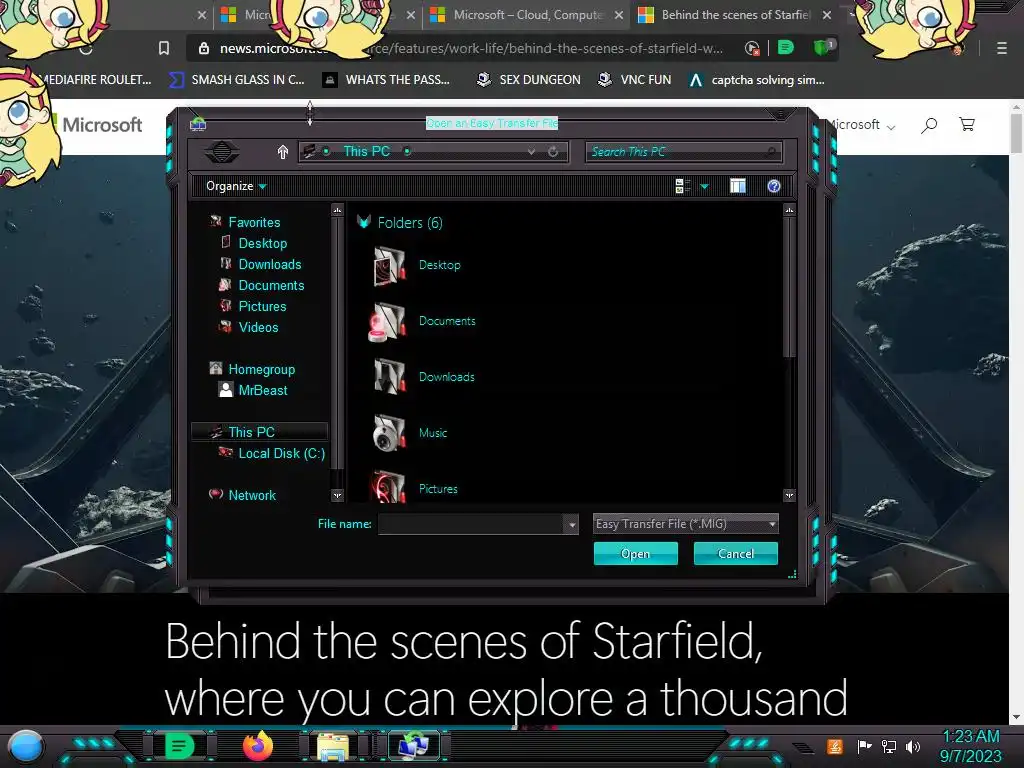This screenshot has height=768, width=1024.
Task: Select Documents under Favorites
Action: tap(271, 285)
